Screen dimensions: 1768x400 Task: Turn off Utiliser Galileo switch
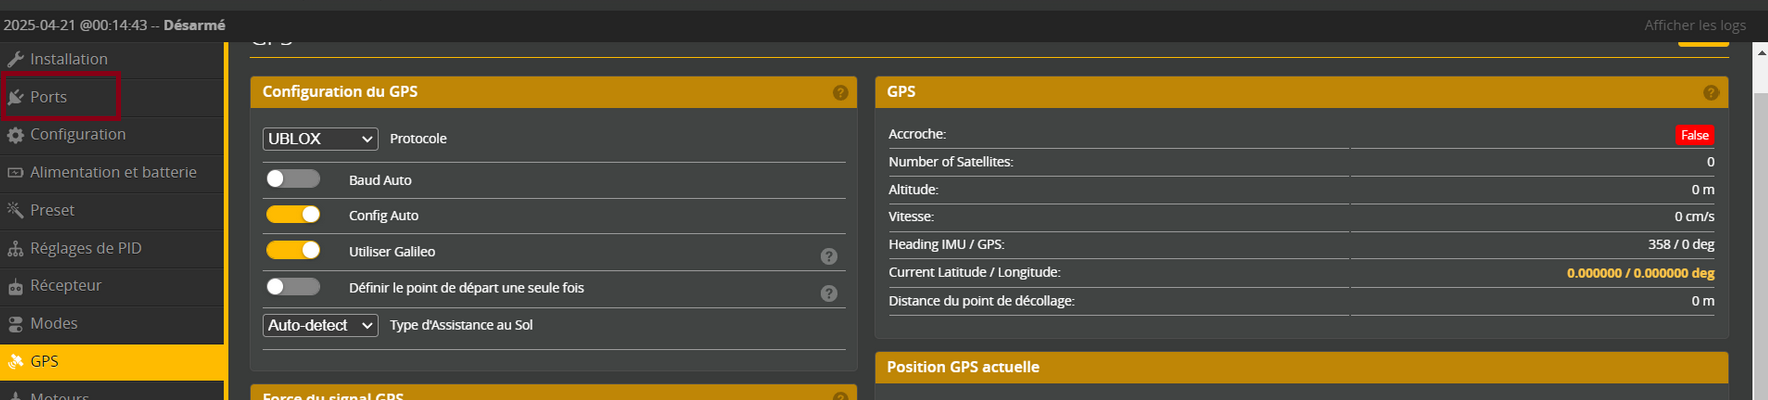(292, 250)
